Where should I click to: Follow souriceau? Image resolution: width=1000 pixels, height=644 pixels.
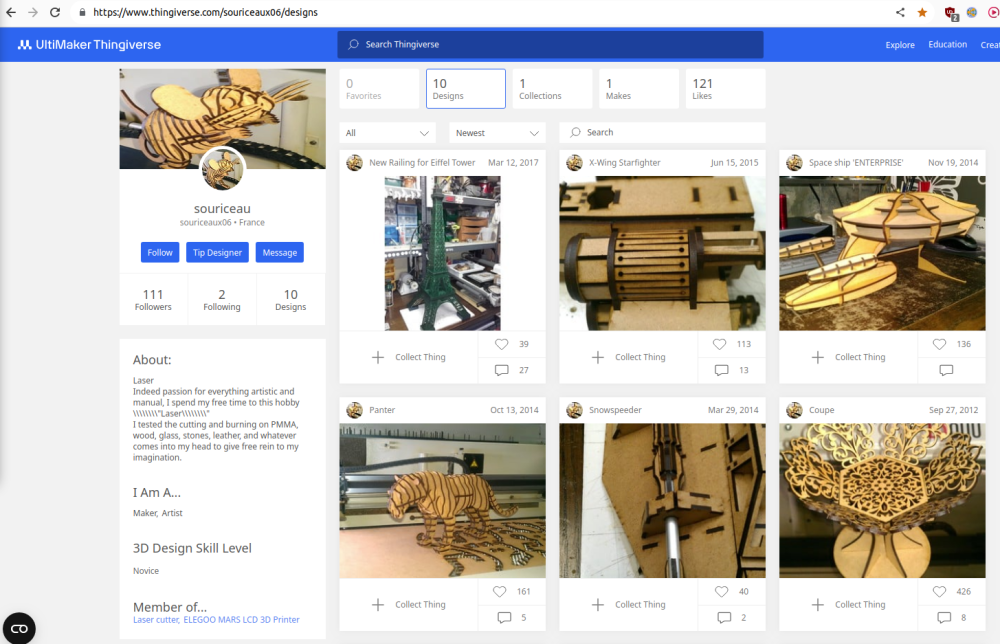(x=160, y=252)
